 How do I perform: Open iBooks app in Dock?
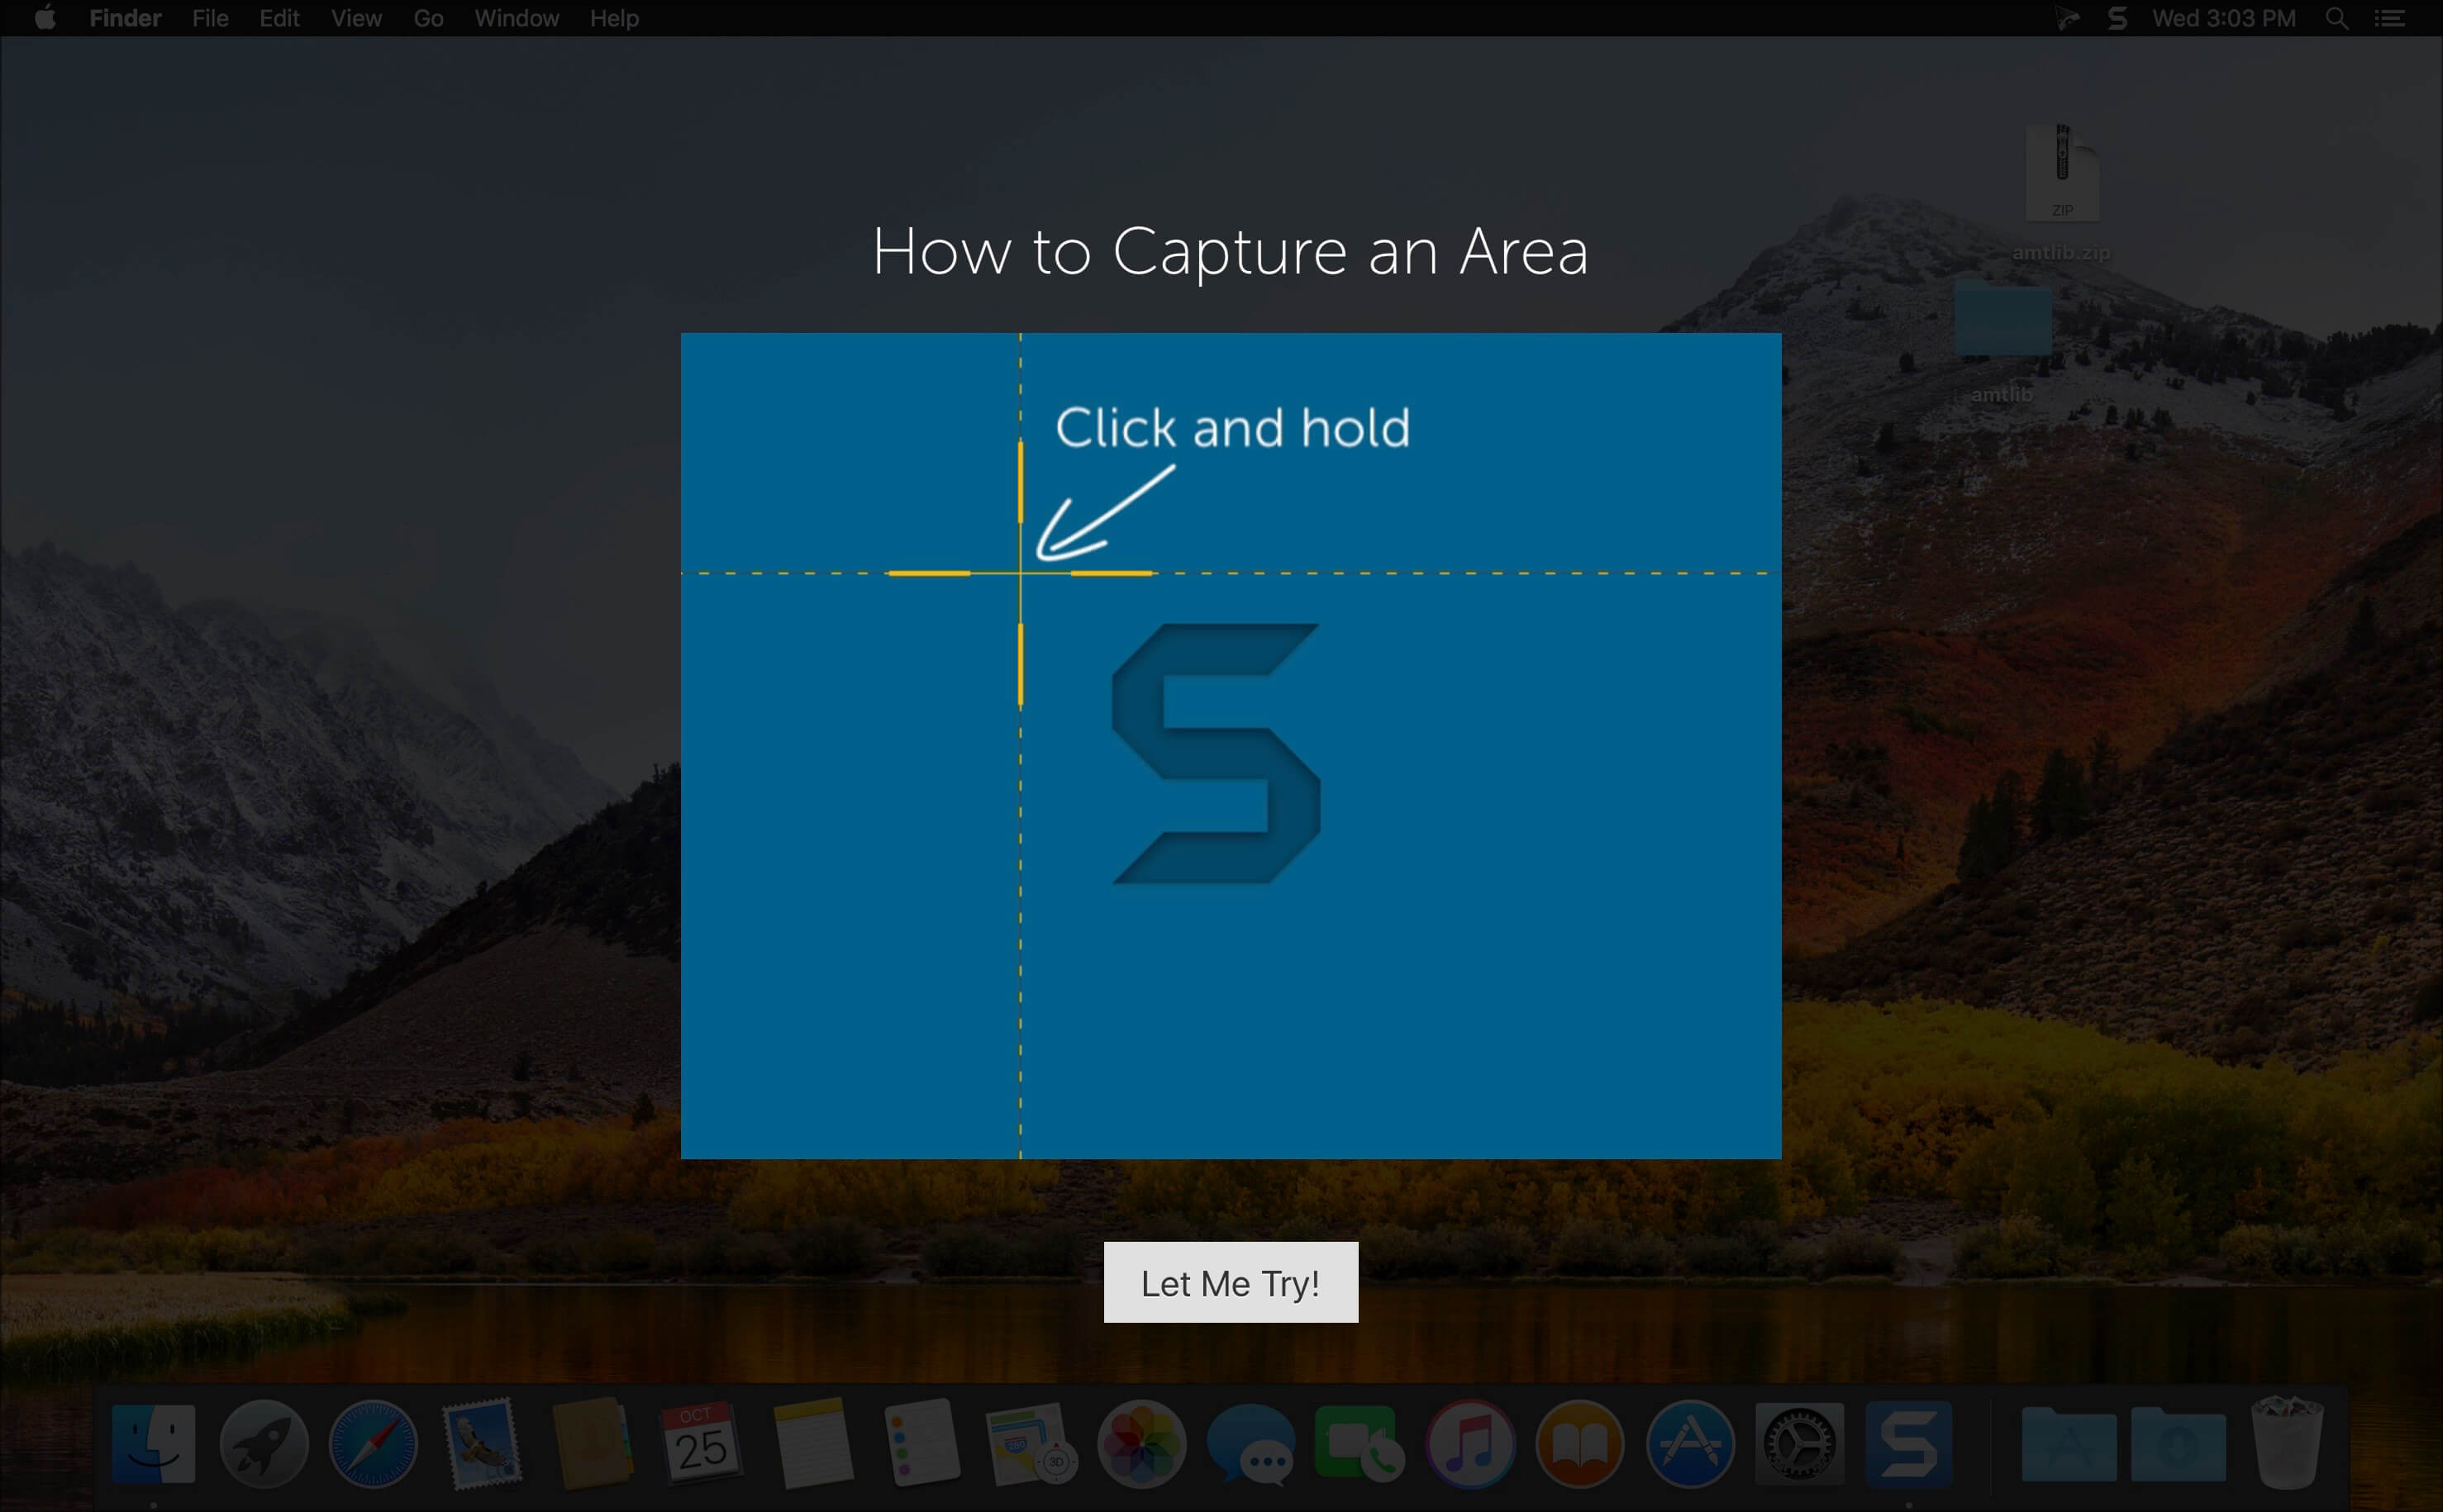pos(1580,1443)
